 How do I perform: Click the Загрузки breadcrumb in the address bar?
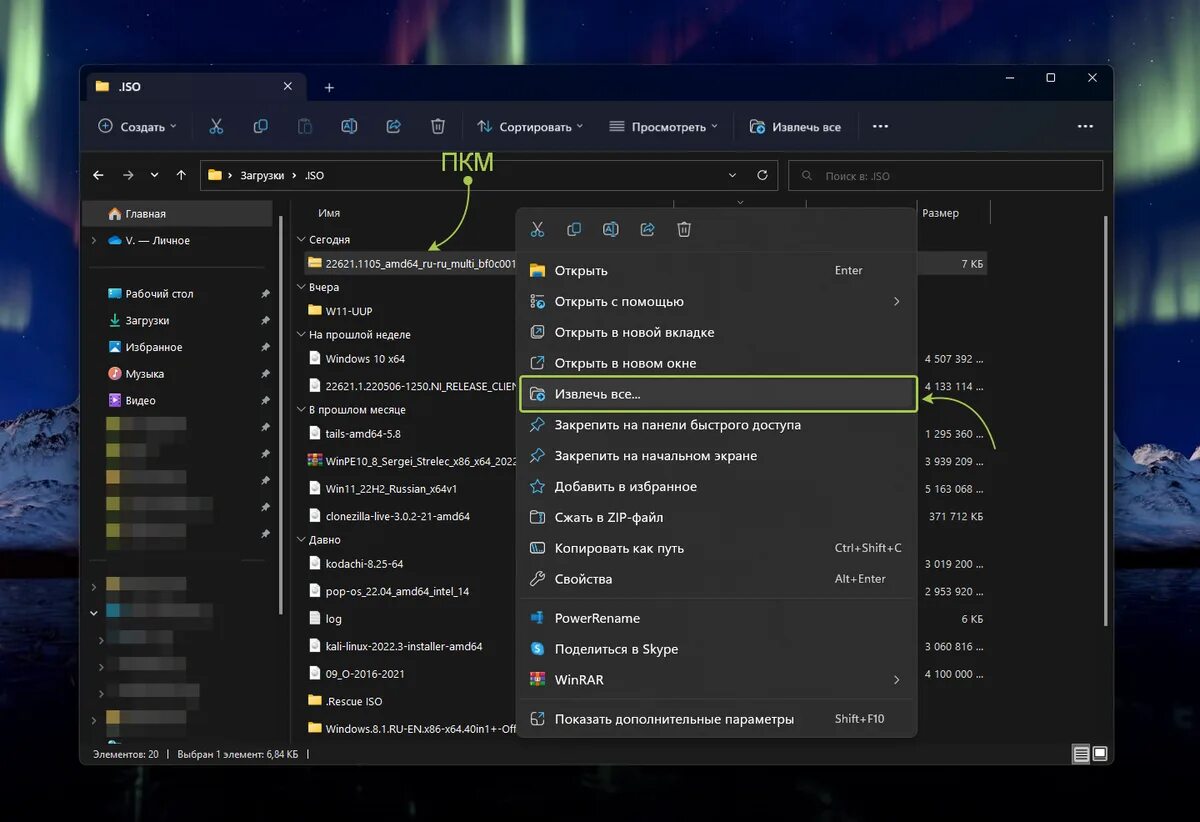click(x=262, y=175)
